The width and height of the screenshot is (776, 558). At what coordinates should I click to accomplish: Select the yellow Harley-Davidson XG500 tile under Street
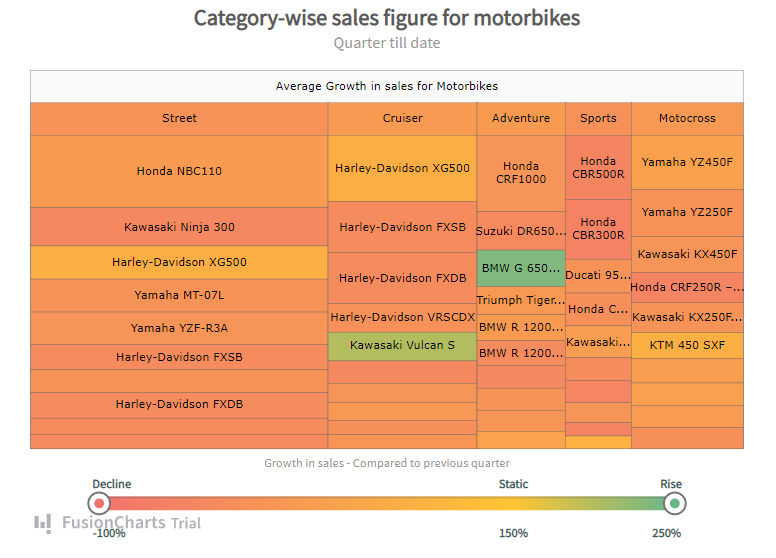coord(179,262)
